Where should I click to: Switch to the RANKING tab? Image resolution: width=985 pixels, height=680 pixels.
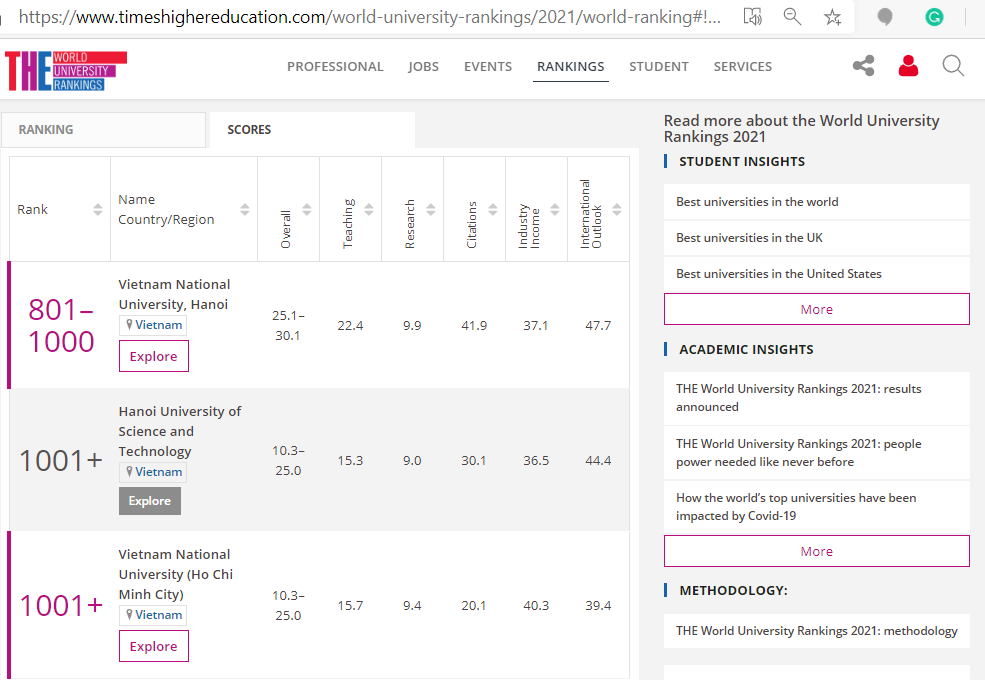pyautogui.click(x=46, y=130)
